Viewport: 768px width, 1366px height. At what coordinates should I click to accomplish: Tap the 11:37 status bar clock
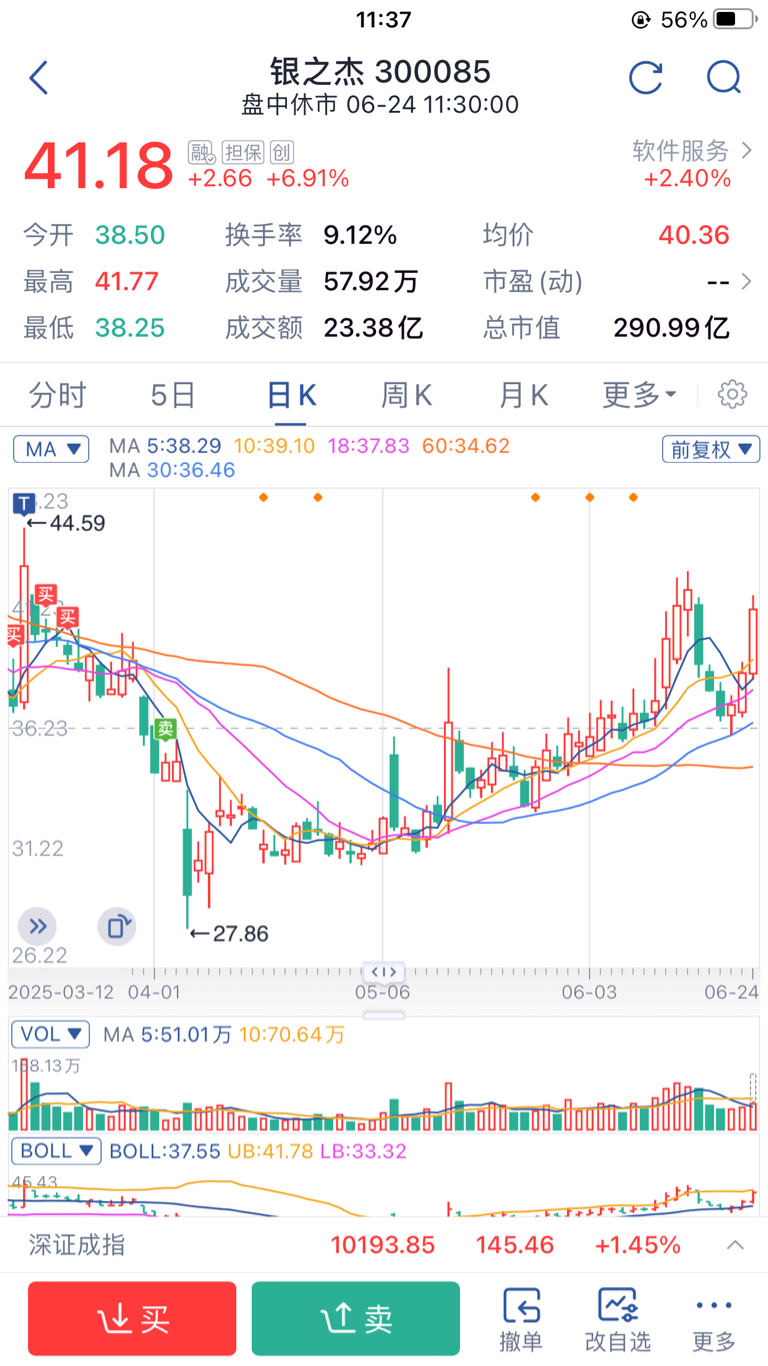point(384,19)
